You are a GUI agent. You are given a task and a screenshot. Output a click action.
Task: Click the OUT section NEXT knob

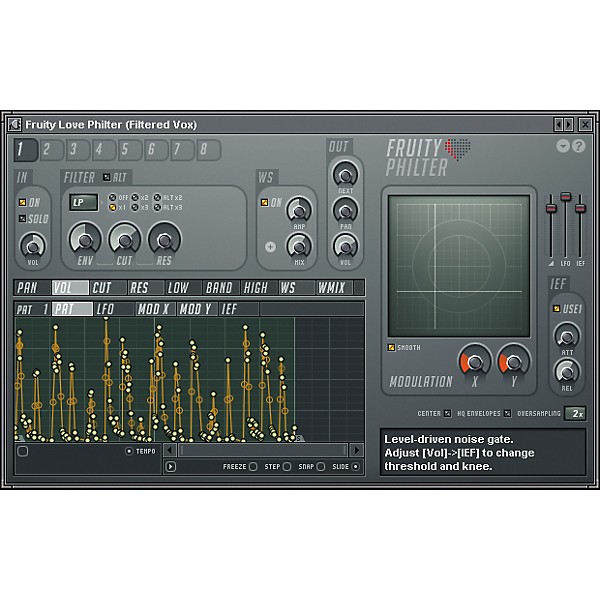(345, 176)
